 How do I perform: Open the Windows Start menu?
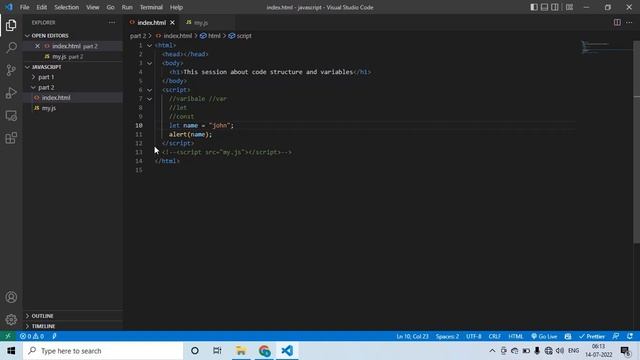click(x=11, y=351)
